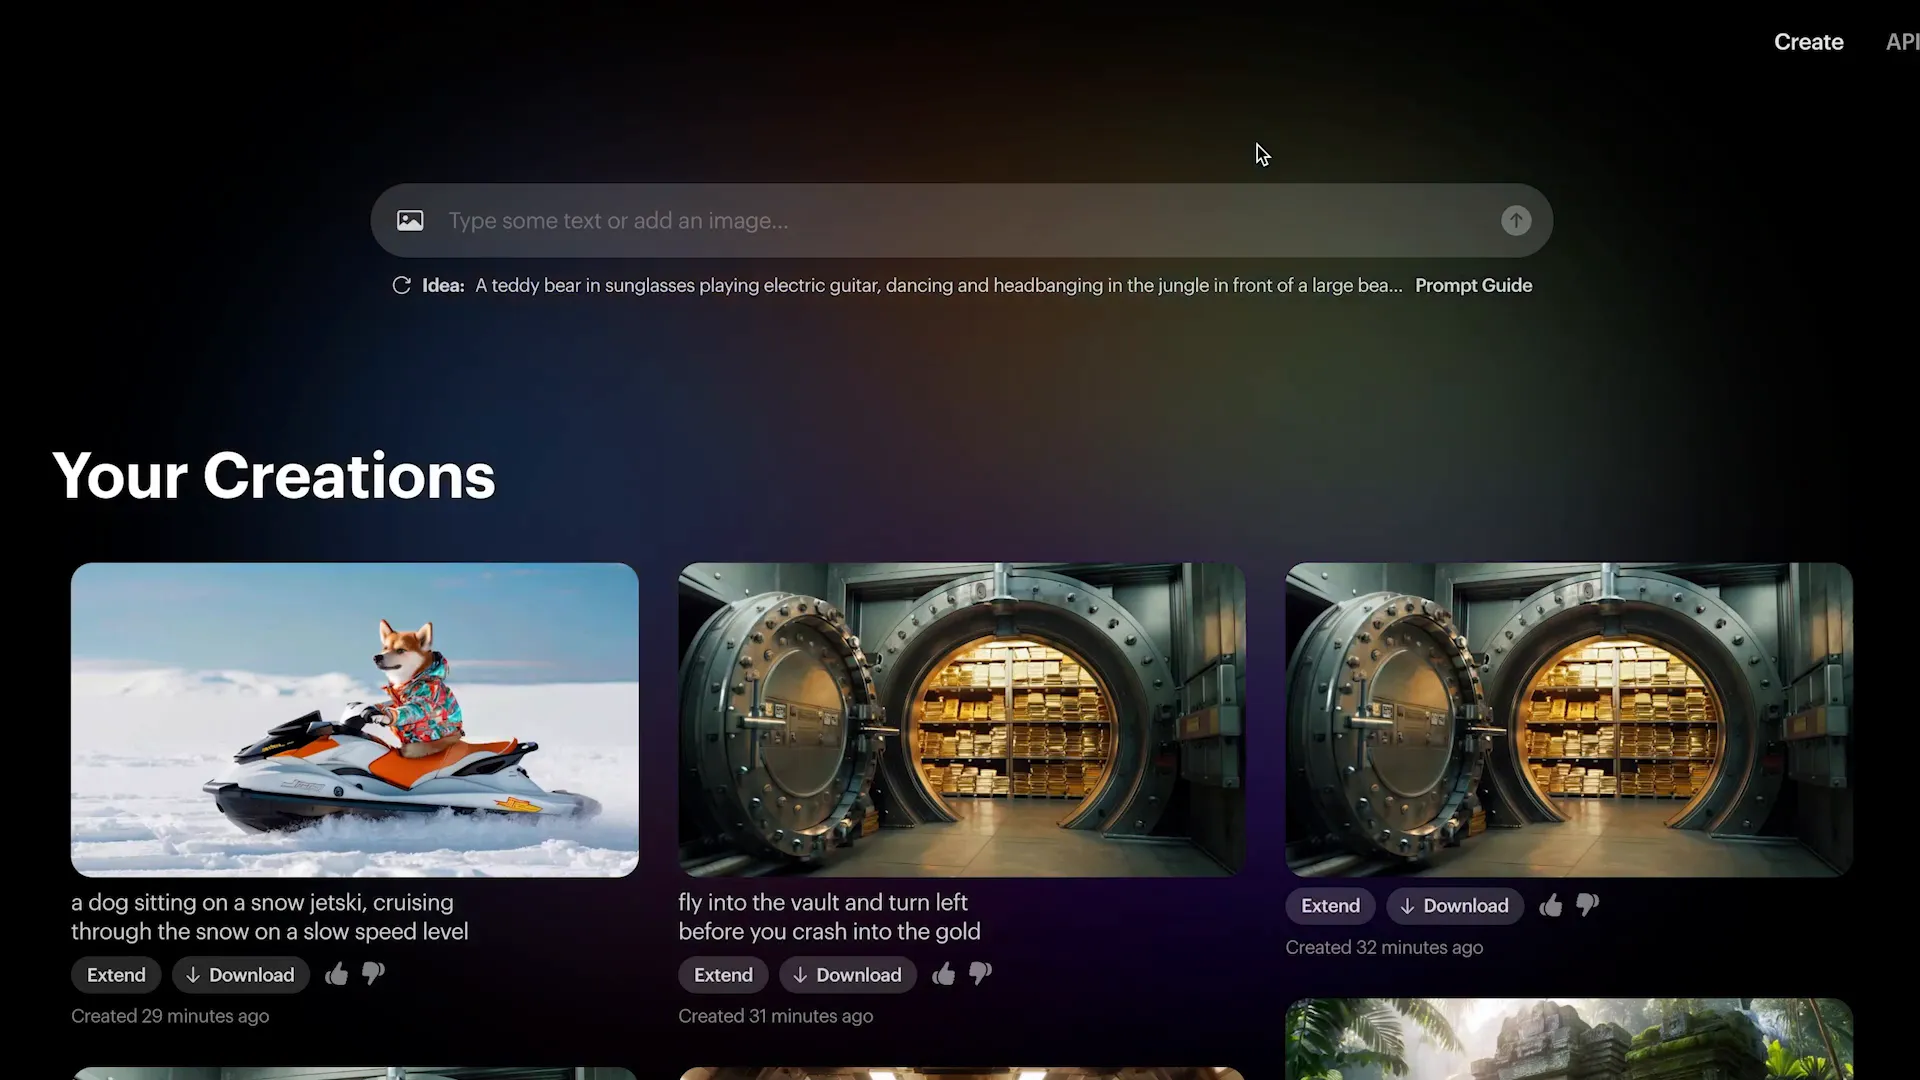1920x1080 pixels.
Task: Refresh the prompt idea suggestion
Action: click(x=401, y=286)
